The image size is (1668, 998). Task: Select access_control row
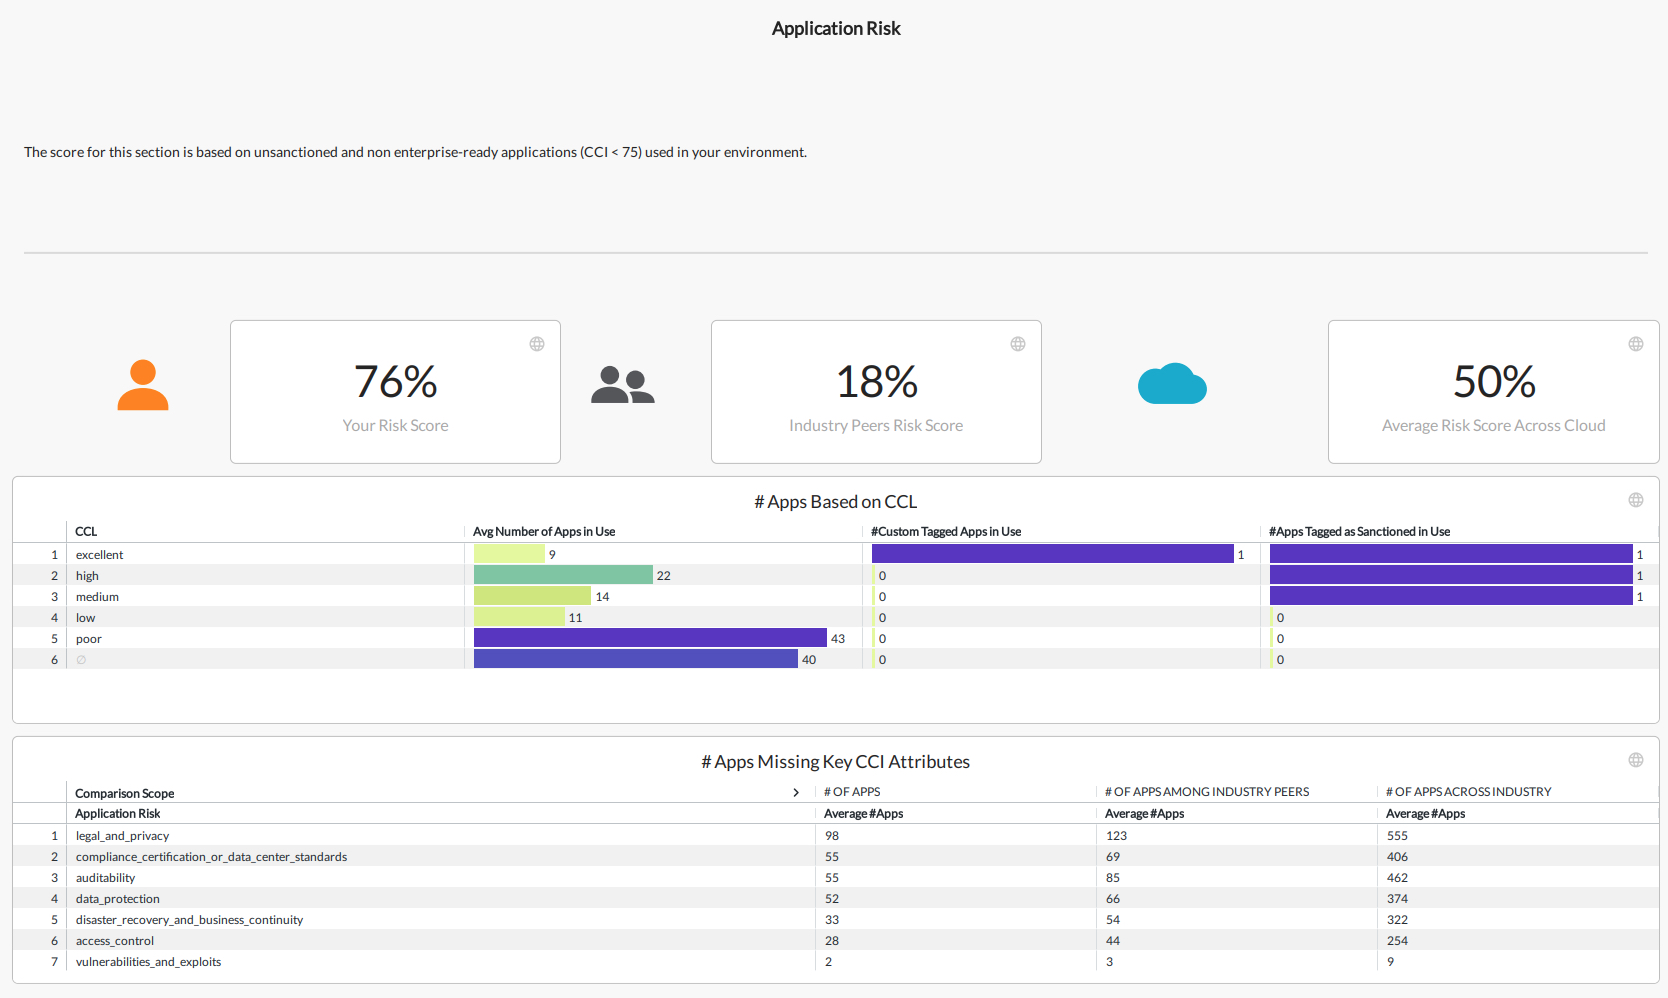(836, 941)
